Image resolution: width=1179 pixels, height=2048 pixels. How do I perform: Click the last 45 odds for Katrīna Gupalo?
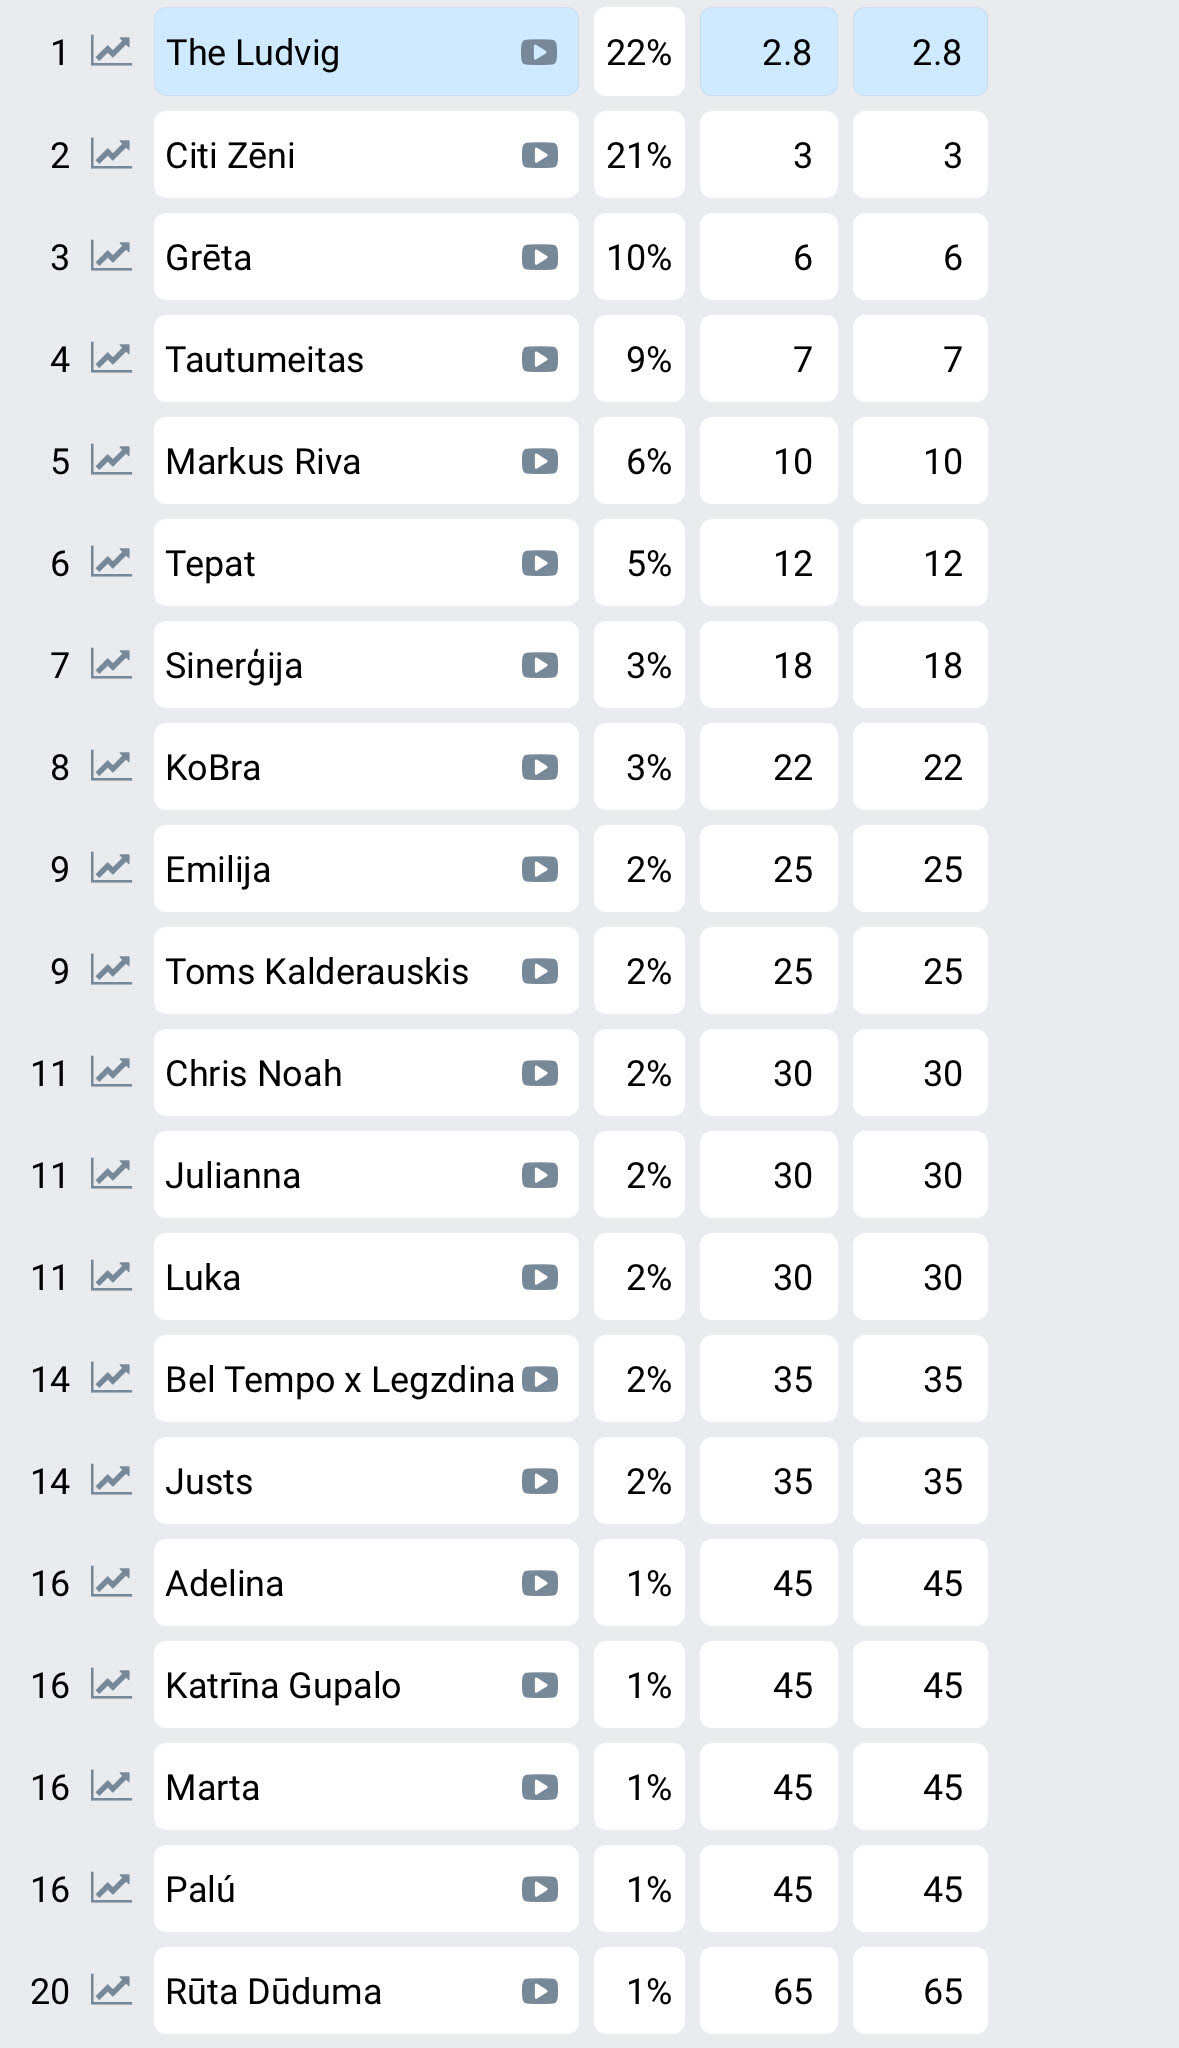coord(920,1685)
